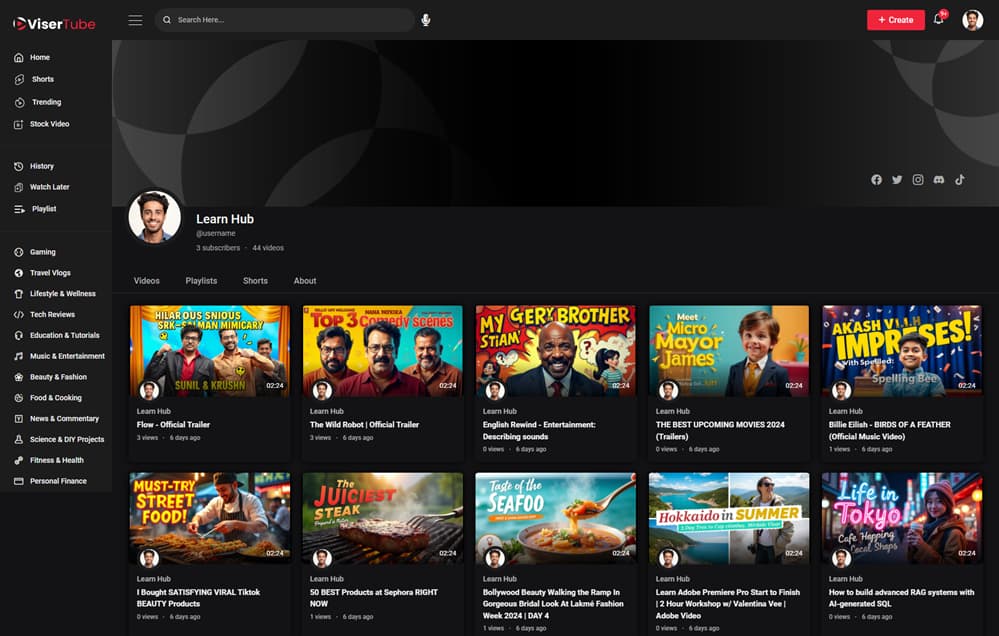
Task: Click the Home sidebar icon
Action: coord(18,57)
